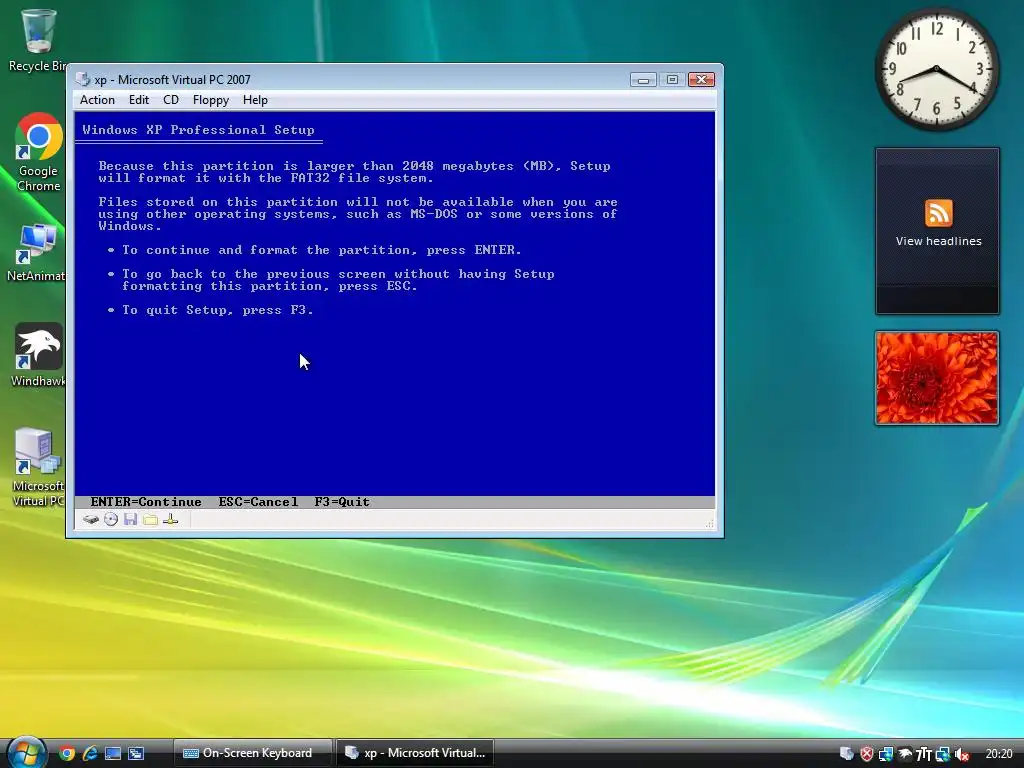The image size is (1024, 768).
Task: Open the Floppy menu
Action: [210, 100]
